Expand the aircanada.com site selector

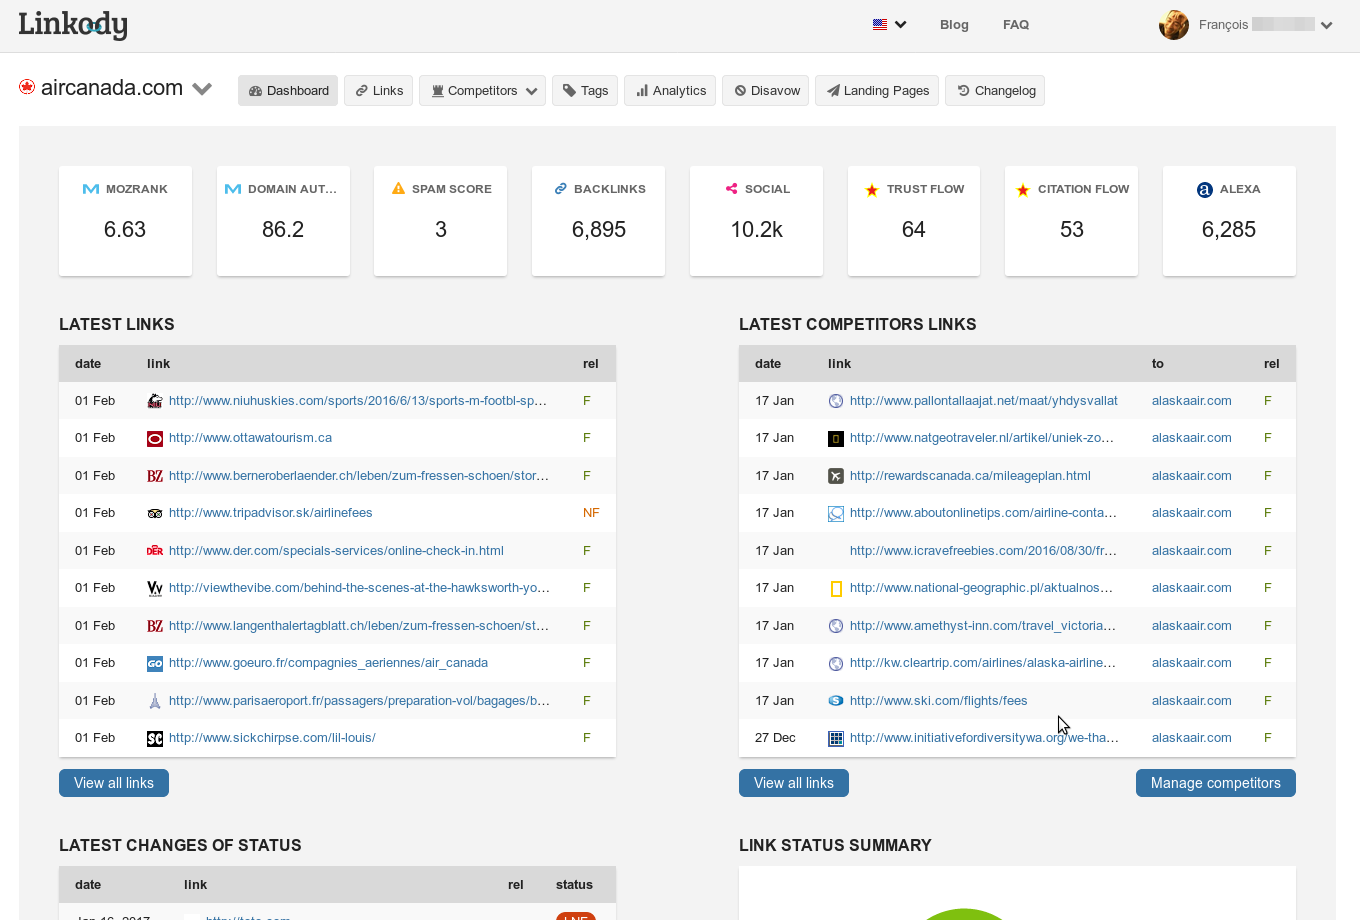click(x=202, y=88)
